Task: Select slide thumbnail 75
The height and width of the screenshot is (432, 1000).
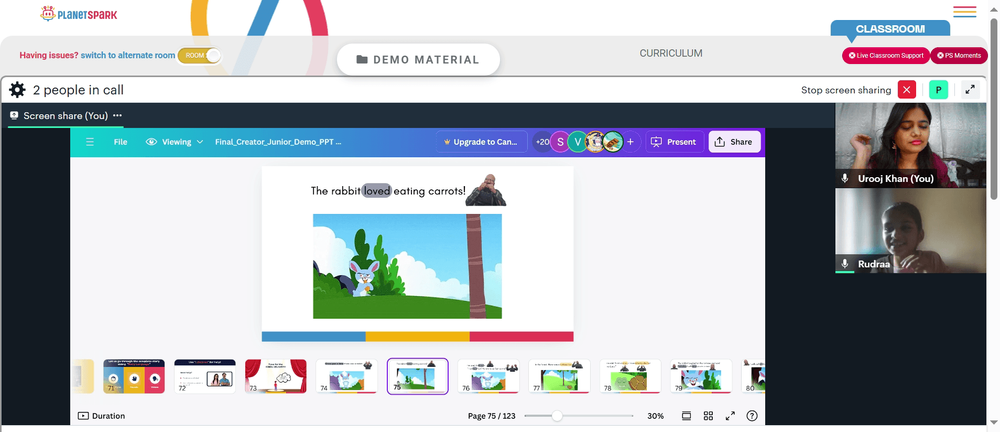Action: coord(418,376)
